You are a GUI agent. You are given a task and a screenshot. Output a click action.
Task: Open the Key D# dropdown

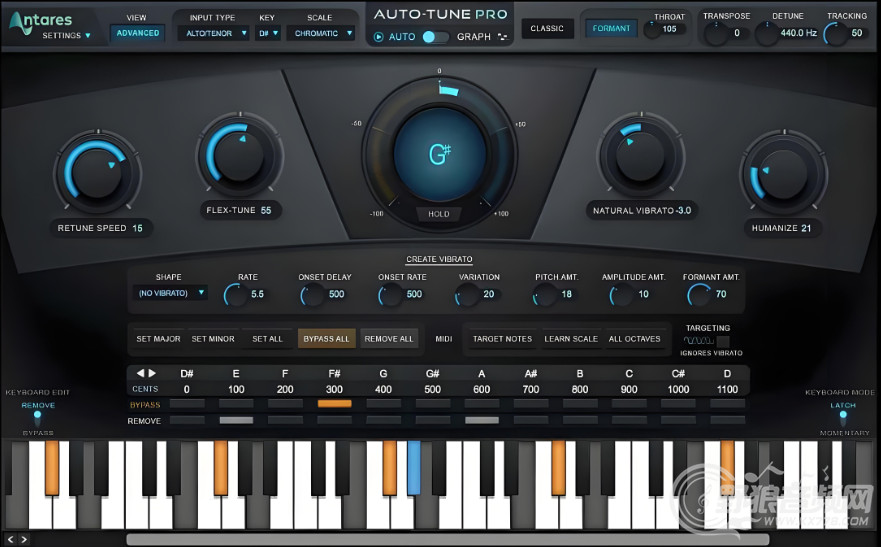[x=267, y=34]
